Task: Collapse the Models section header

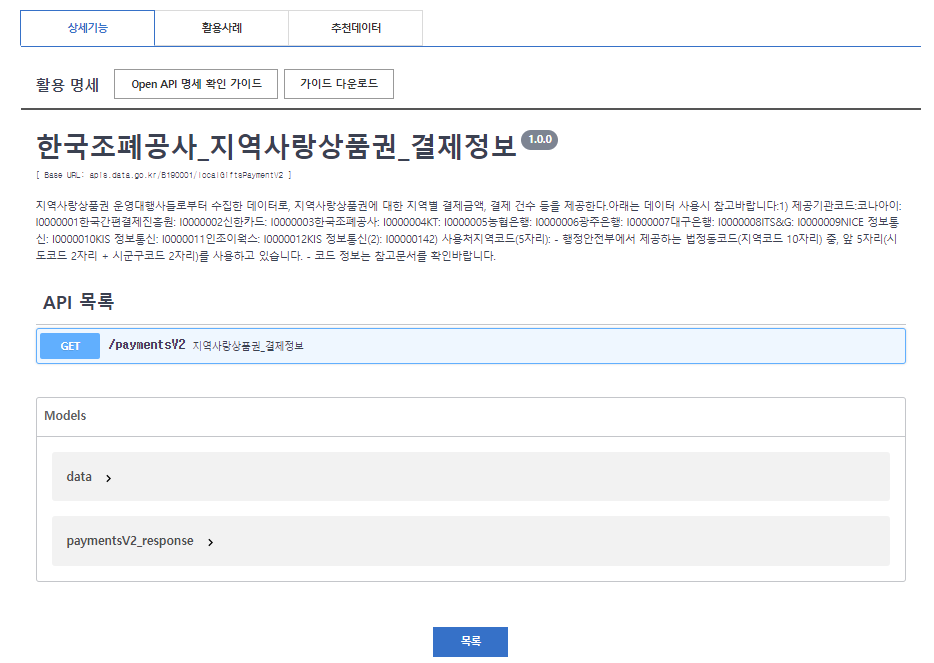Action: pyautogui.click(x=471, y=416)
